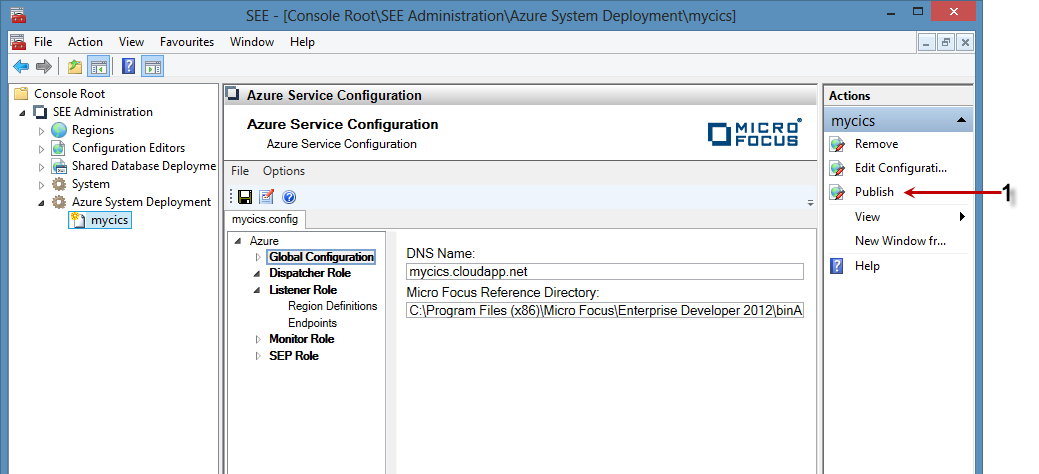The image size is (1039, 474).
Task: Select the Dispatcher Role label
Action: click(310, 273)
